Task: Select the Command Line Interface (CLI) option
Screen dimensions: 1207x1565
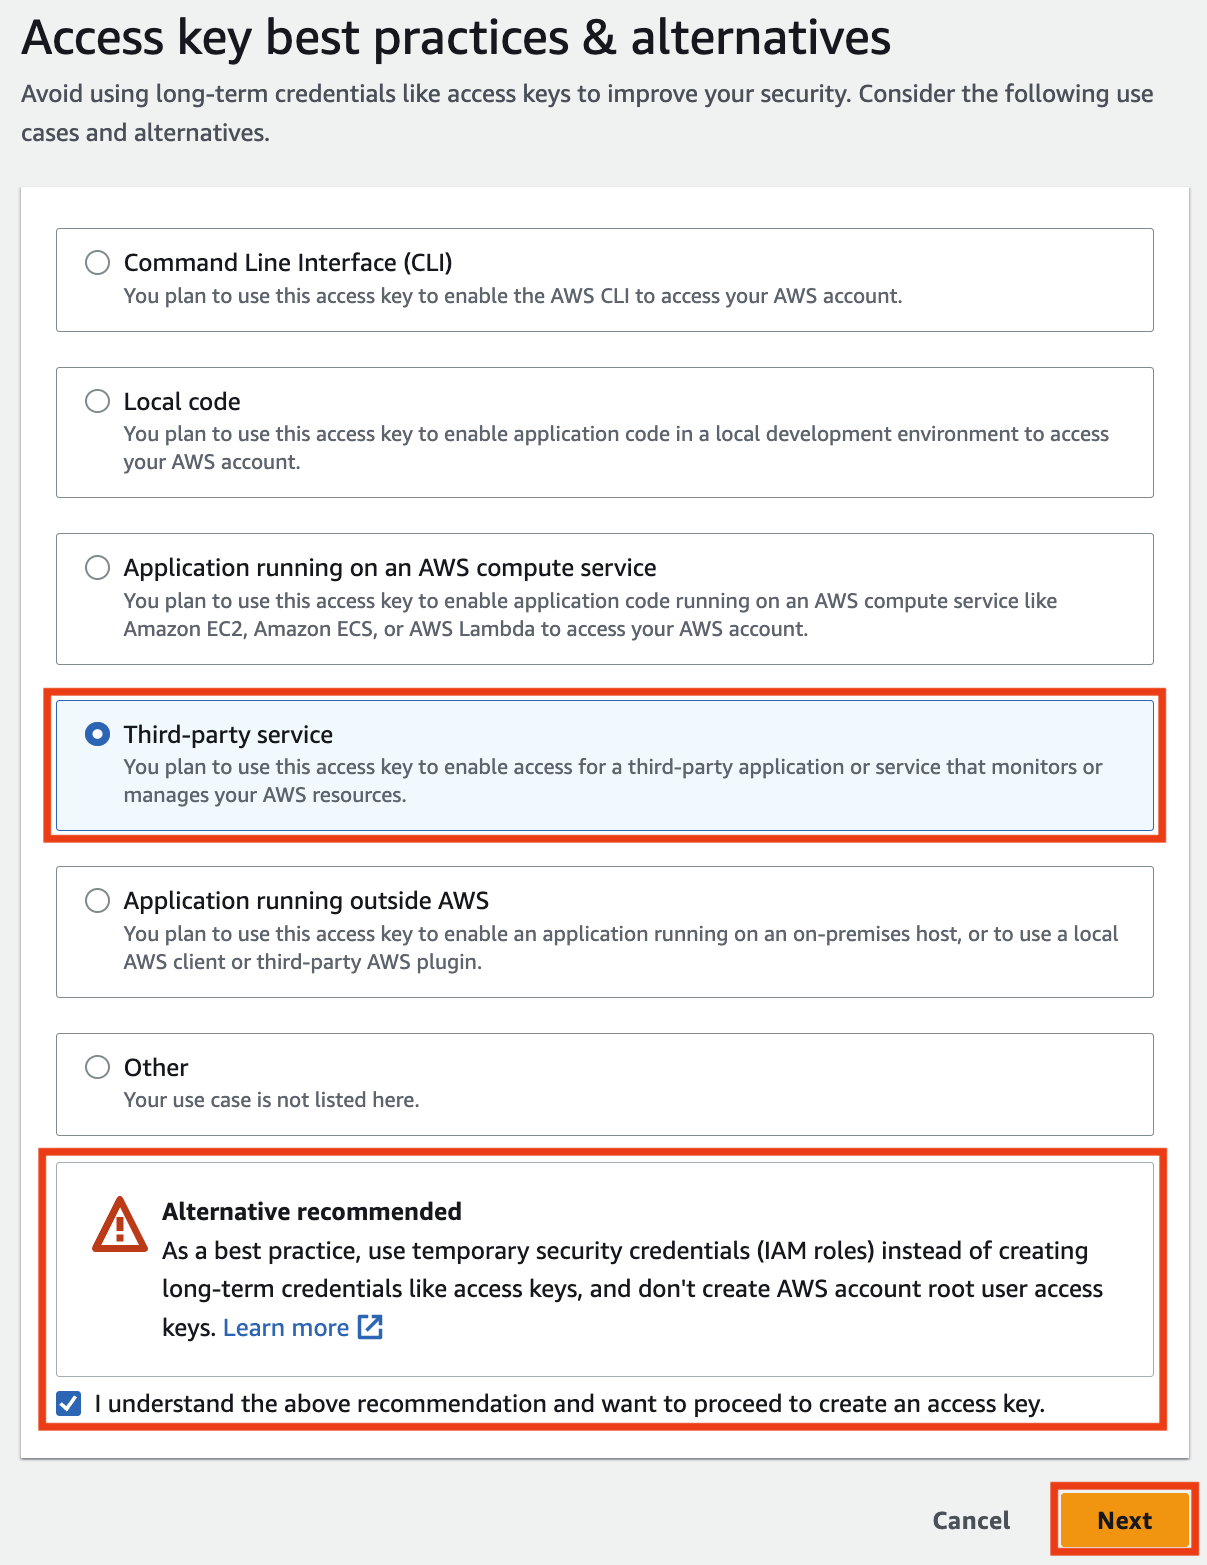Action: 97,262
